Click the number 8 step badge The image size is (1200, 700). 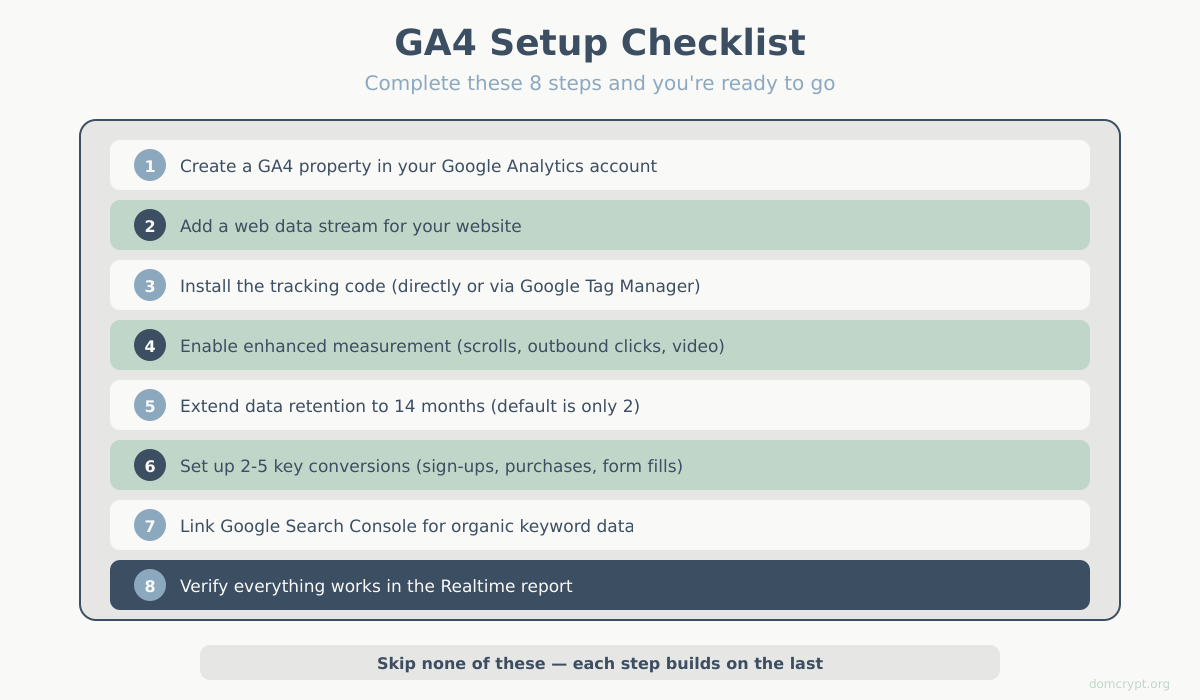[150, 585]
